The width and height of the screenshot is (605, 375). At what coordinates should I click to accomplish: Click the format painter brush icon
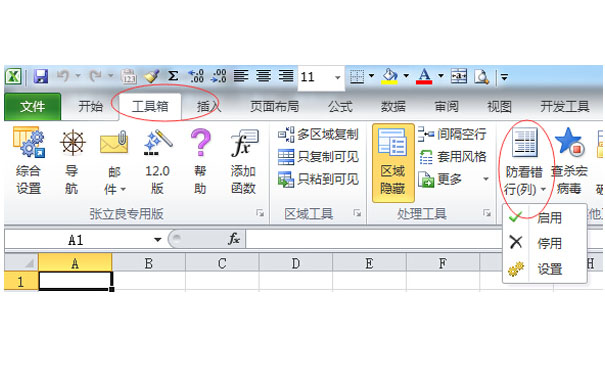pos(151,76)
